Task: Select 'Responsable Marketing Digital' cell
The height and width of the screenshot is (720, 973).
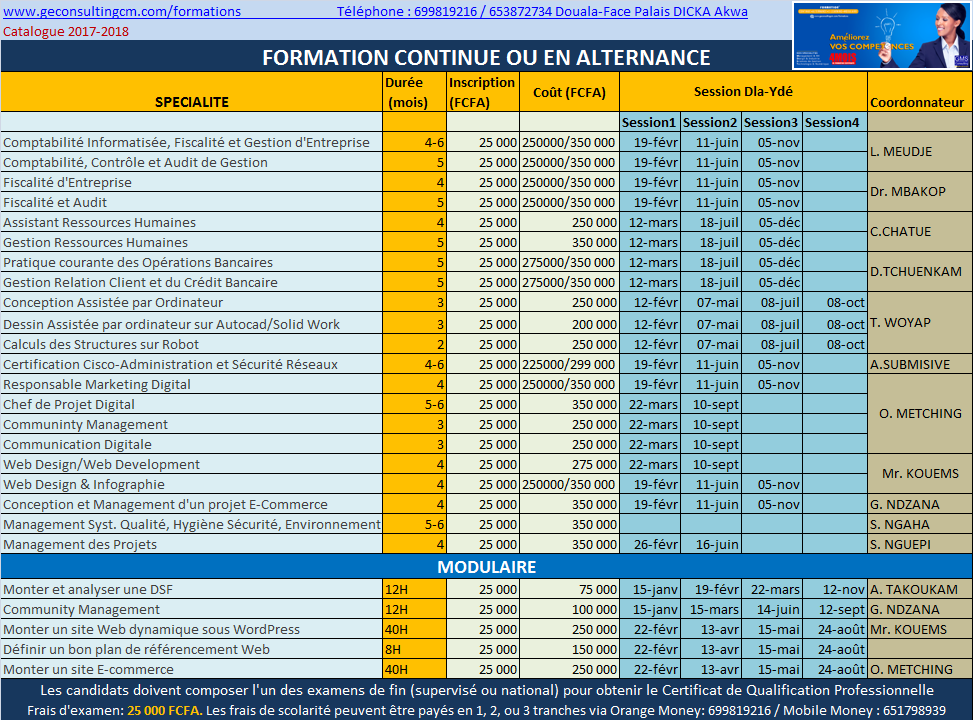Action: [x=192, y=384]
